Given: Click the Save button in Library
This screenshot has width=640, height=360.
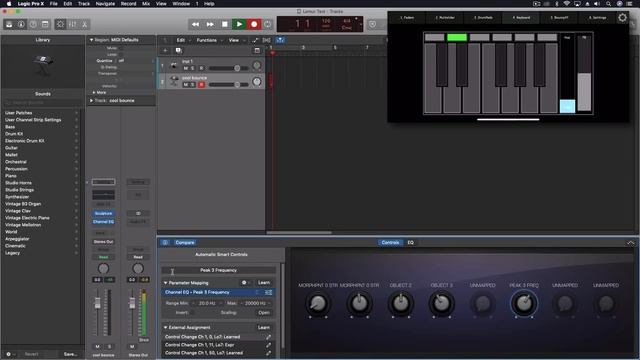Looking at the screenshot, I should [70, 354].
